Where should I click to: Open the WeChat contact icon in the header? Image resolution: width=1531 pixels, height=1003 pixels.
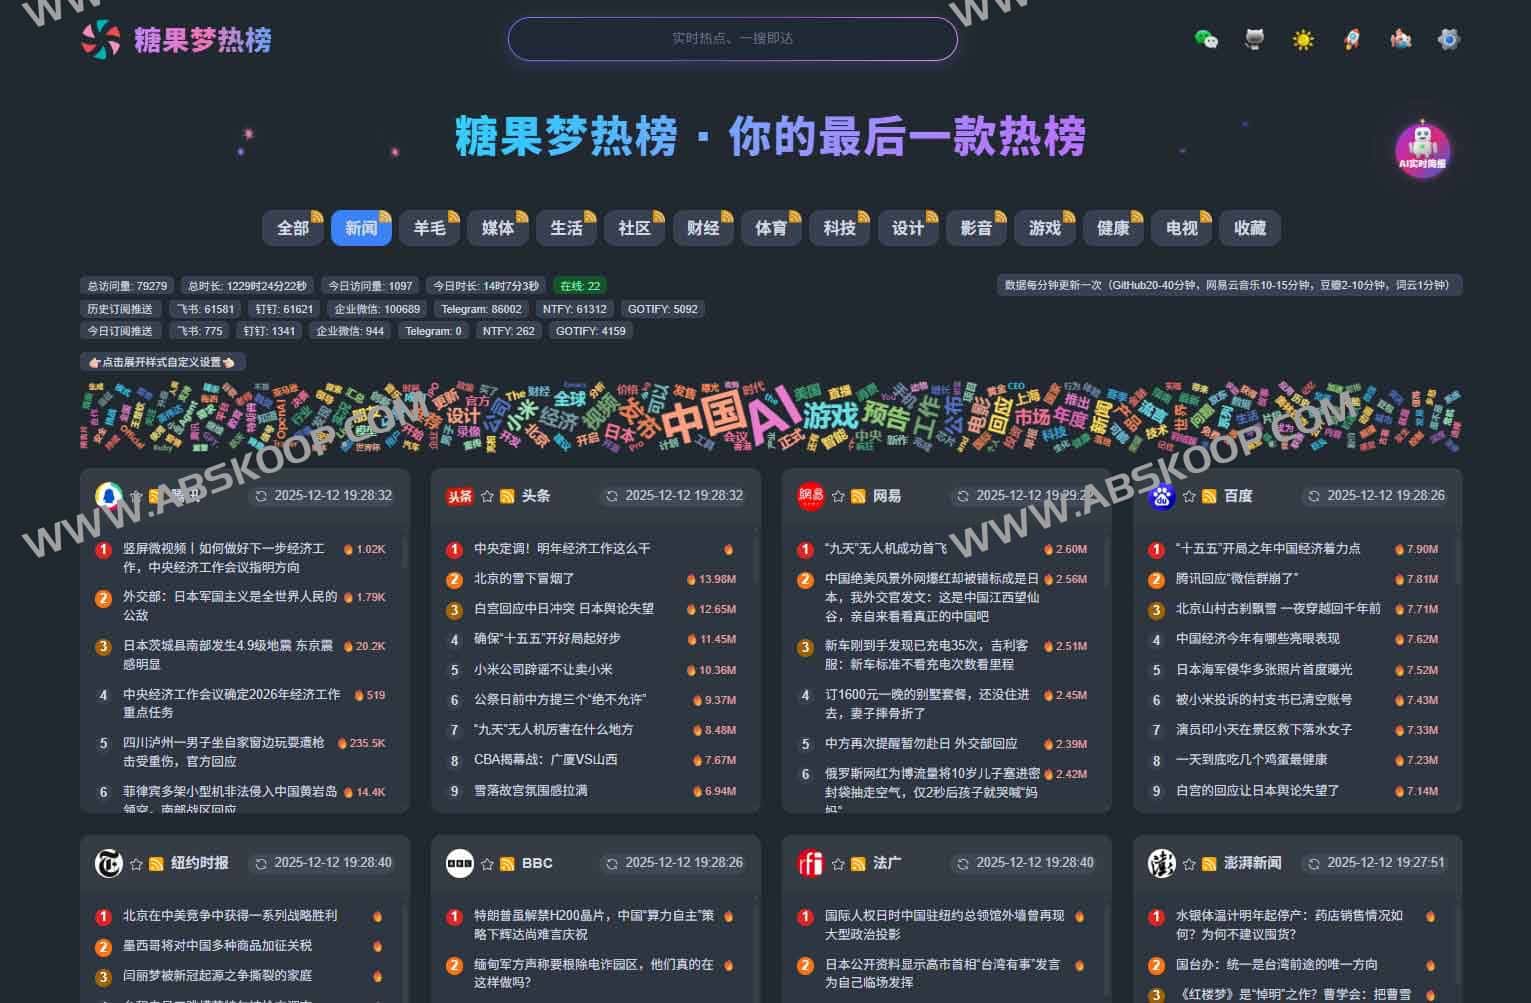(x=1206, y=39)
